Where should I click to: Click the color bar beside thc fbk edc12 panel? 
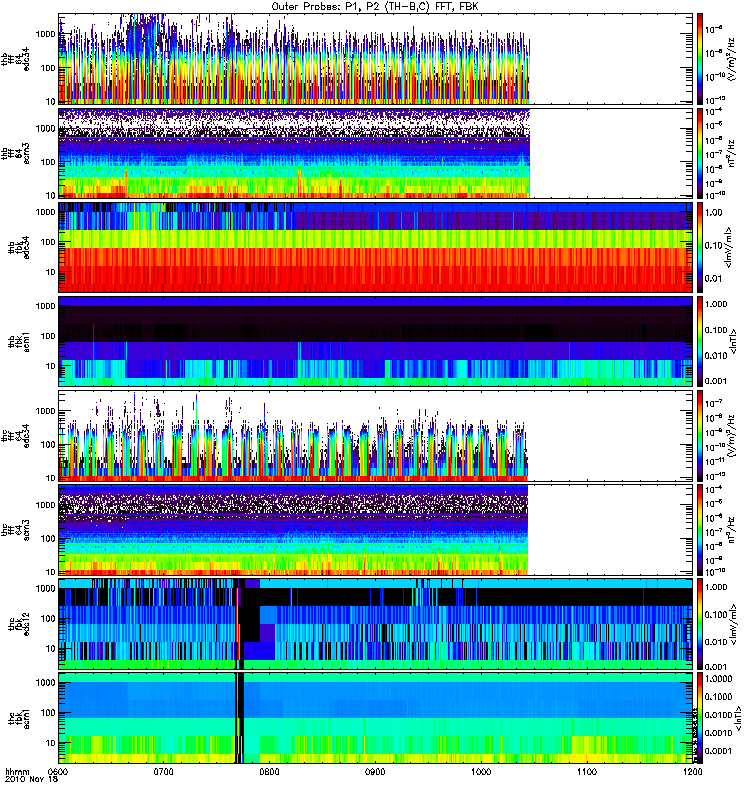coord(700,624)
